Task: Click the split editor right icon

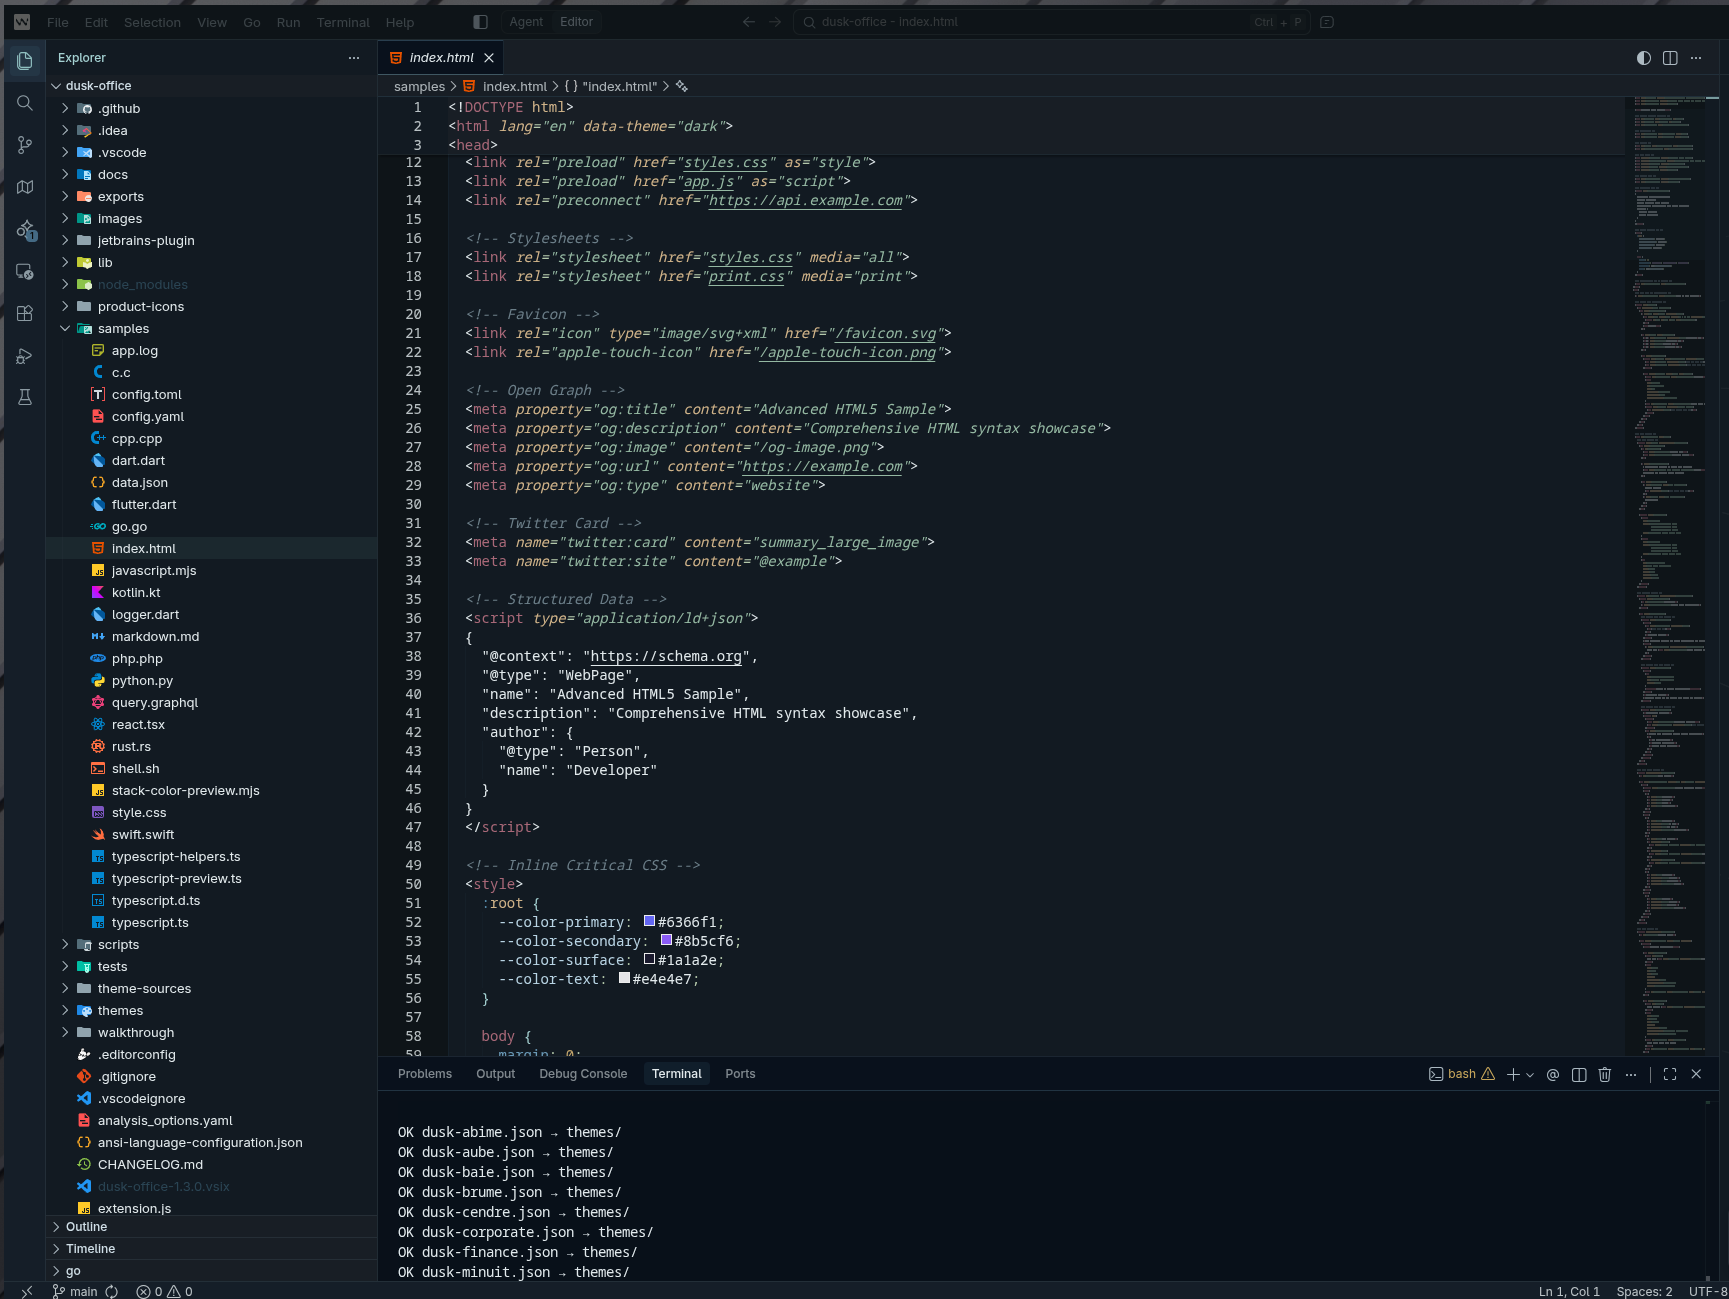Action: pyautogui.click(x=1670, y=58)
